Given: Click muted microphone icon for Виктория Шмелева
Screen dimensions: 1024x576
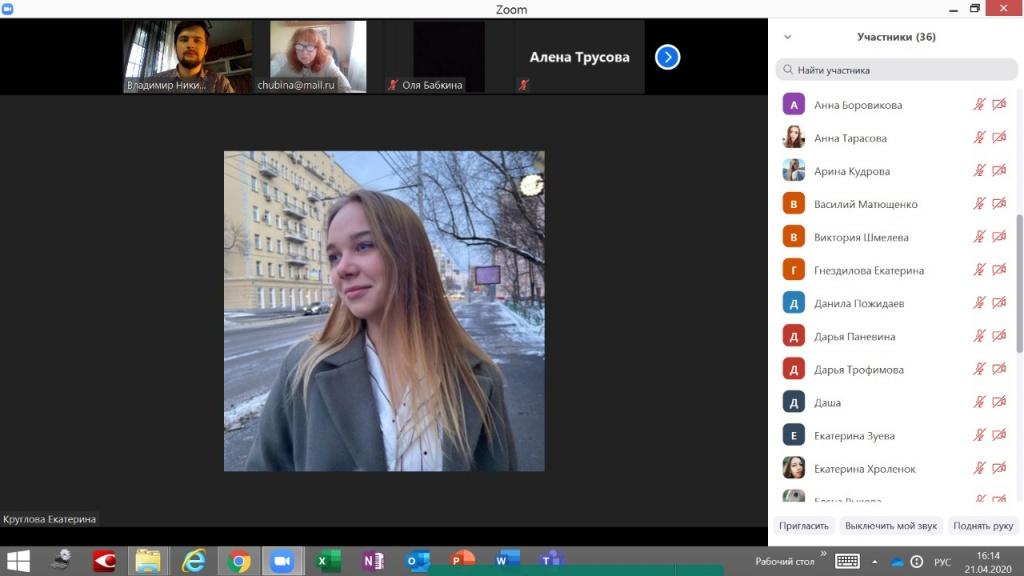Looking at the screenshot, I should pos(979,237).
